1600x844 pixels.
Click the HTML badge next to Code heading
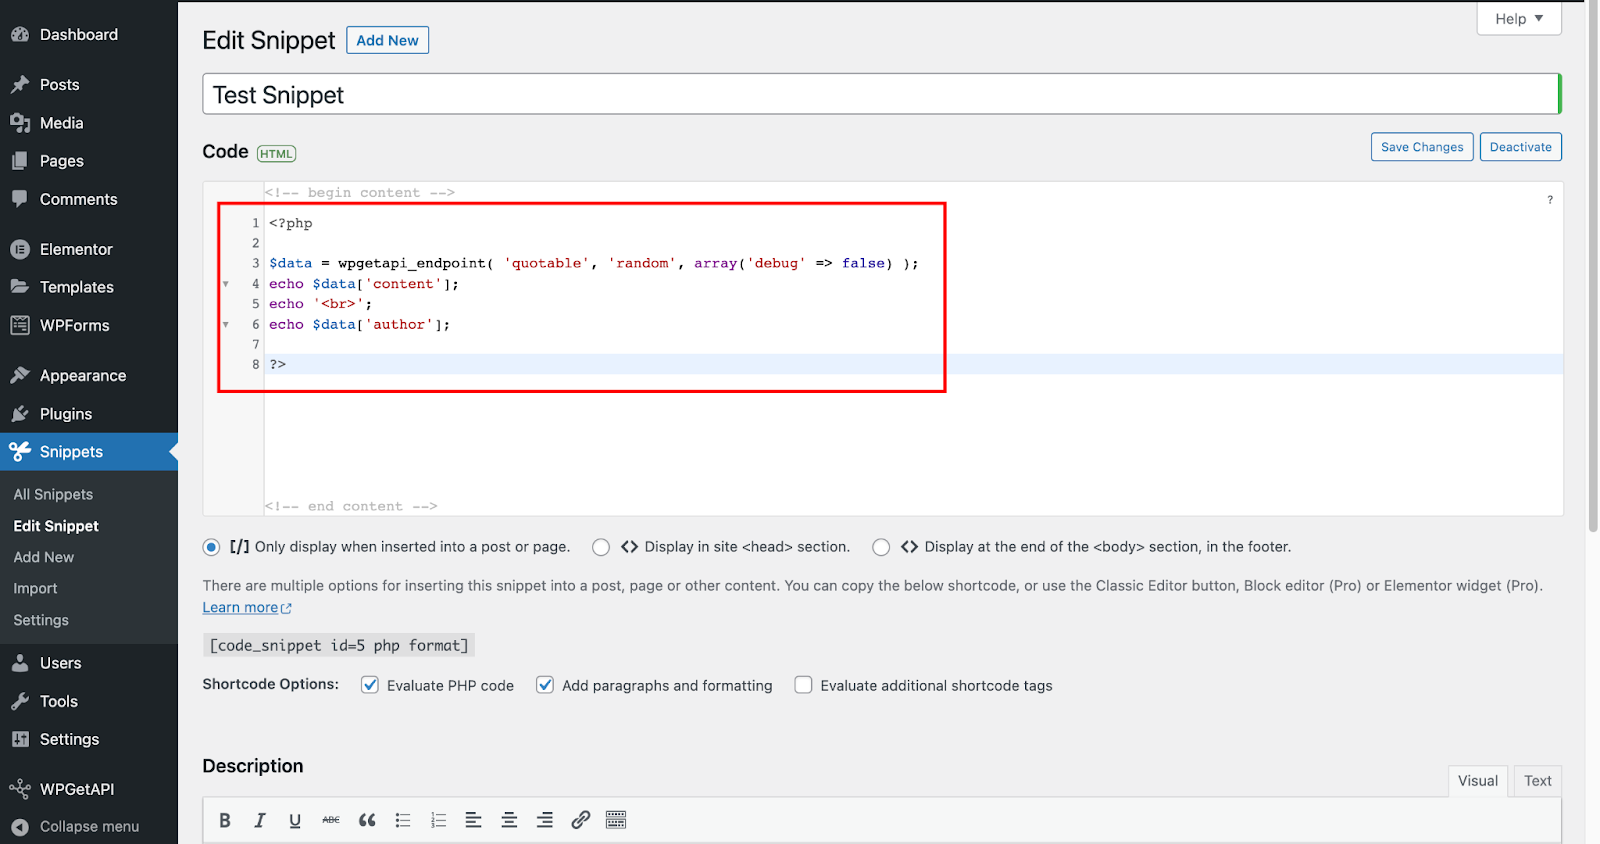click(276, 154)
